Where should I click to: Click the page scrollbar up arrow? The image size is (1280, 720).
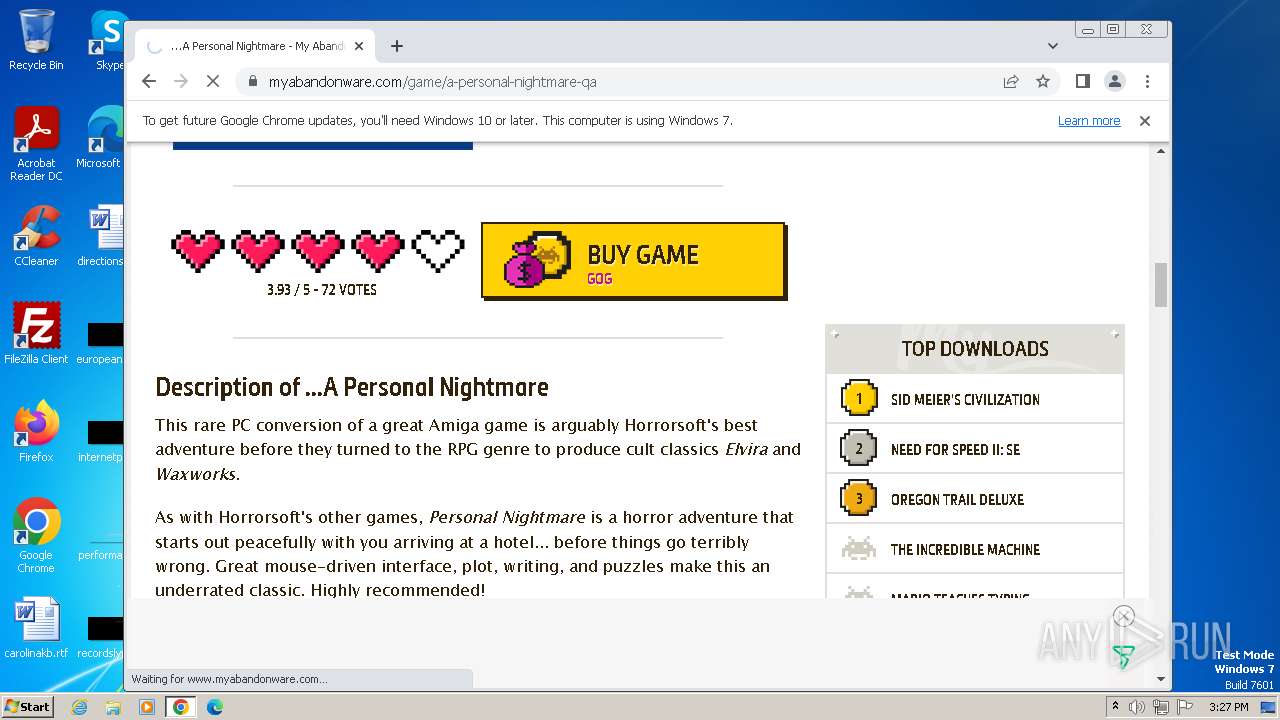coord(1161,152)
